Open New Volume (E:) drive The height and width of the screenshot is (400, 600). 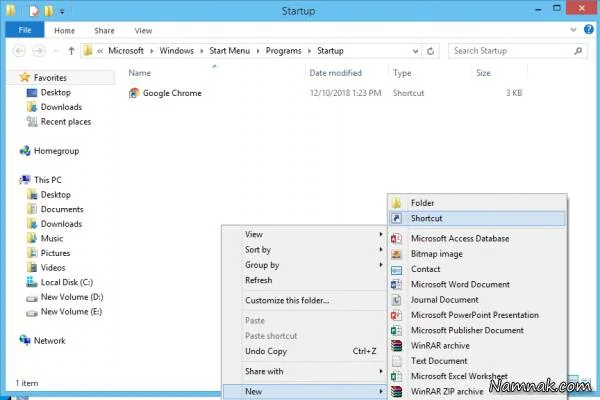[x=71, y=312]
